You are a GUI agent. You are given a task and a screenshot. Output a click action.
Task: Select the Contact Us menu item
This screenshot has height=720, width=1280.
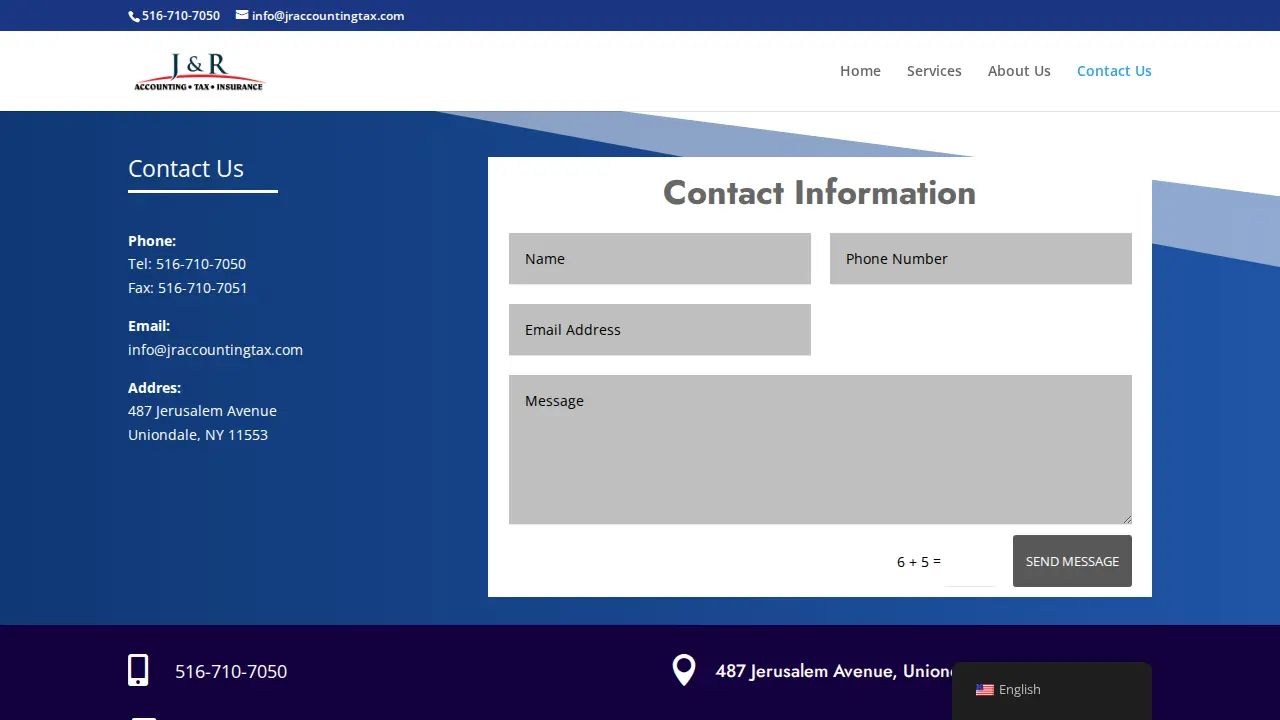tap(1114, 71)
